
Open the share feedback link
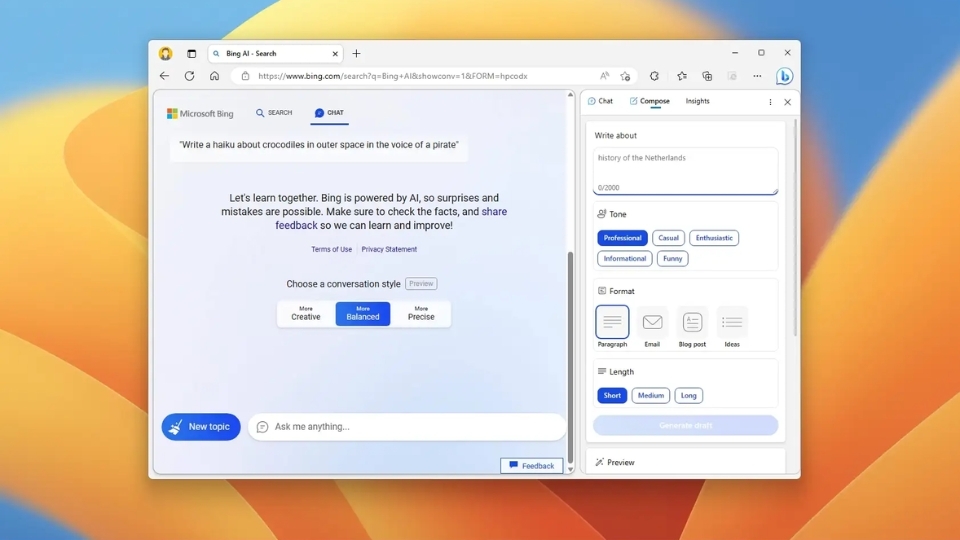[x=391, y=219]
